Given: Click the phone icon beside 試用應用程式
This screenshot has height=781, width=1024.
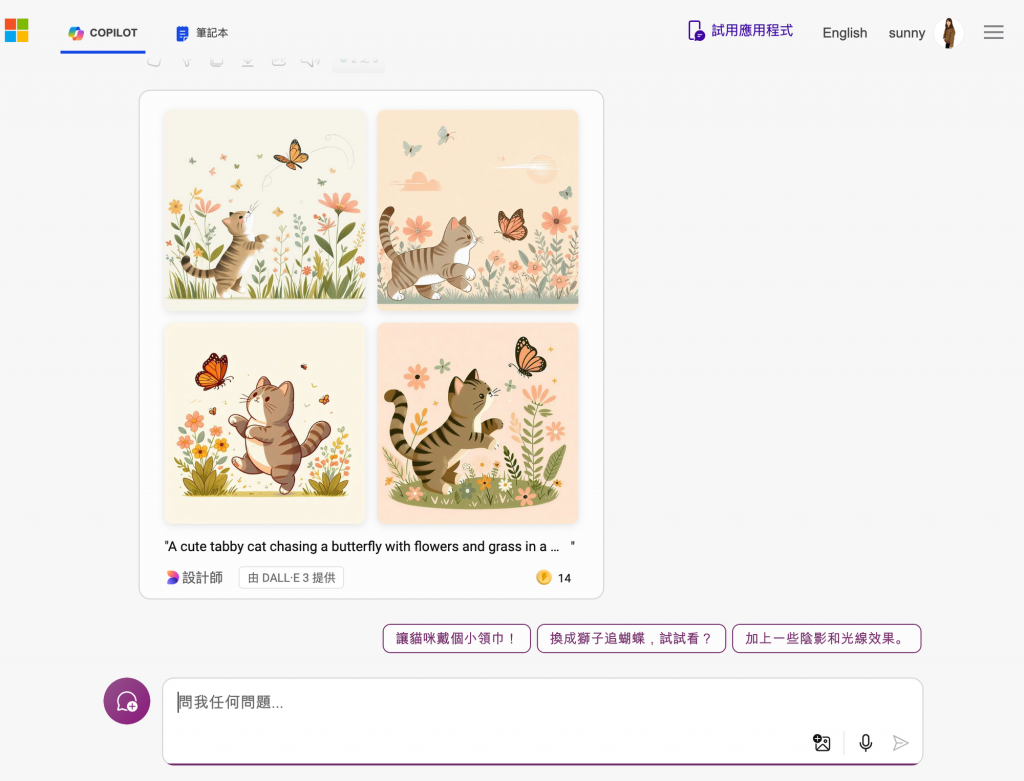Looking at the screenshot, I should click(x=696, y=31).
